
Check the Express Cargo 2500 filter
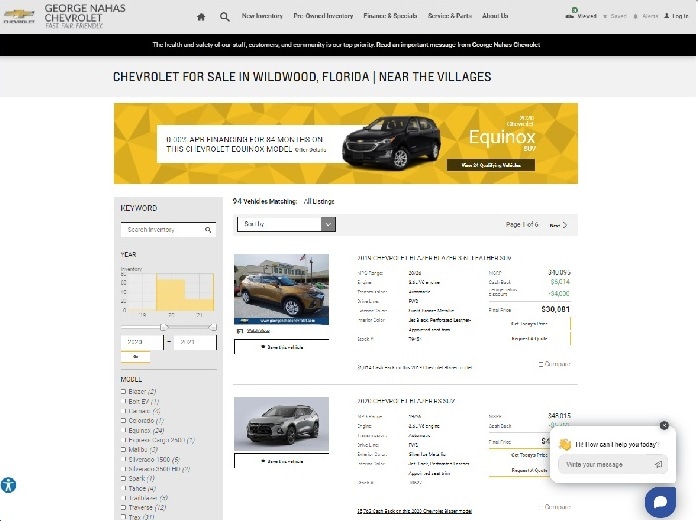(123, 440)
